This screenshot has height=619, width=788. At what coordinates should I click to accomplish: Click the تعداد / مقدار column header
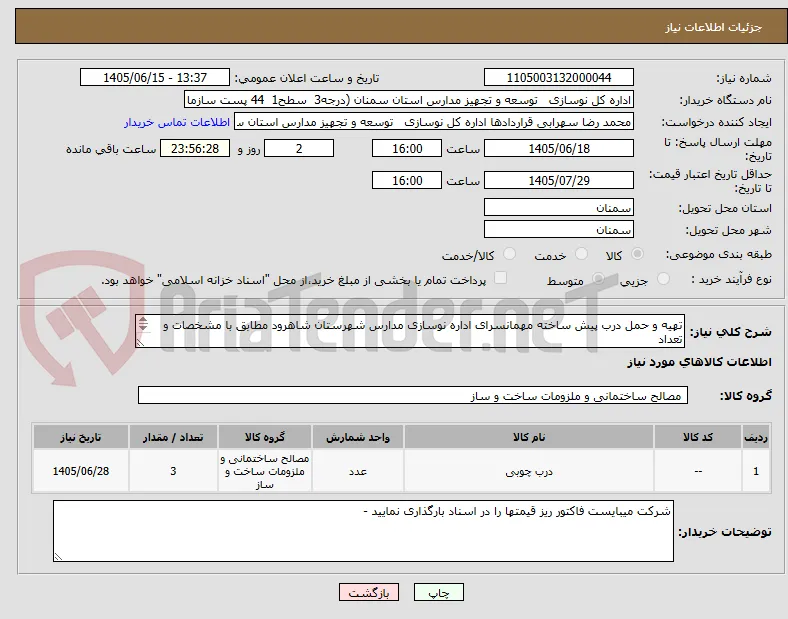(173, 437)
